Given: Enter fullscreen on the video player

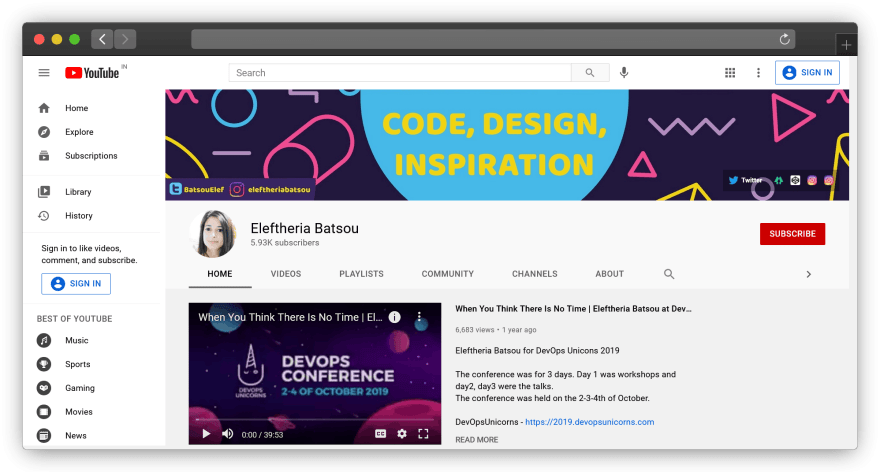Looking at the screenshot, I should coord(423,434).
